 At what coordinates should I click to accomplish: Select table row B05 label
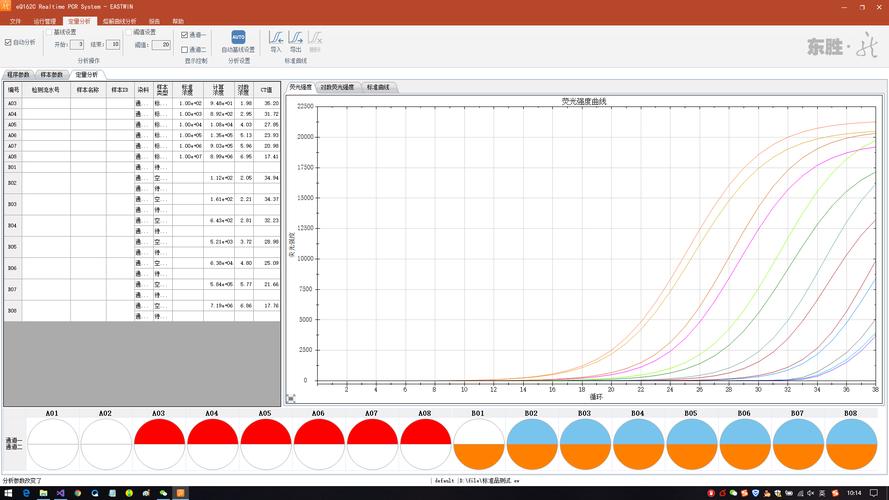12,247
